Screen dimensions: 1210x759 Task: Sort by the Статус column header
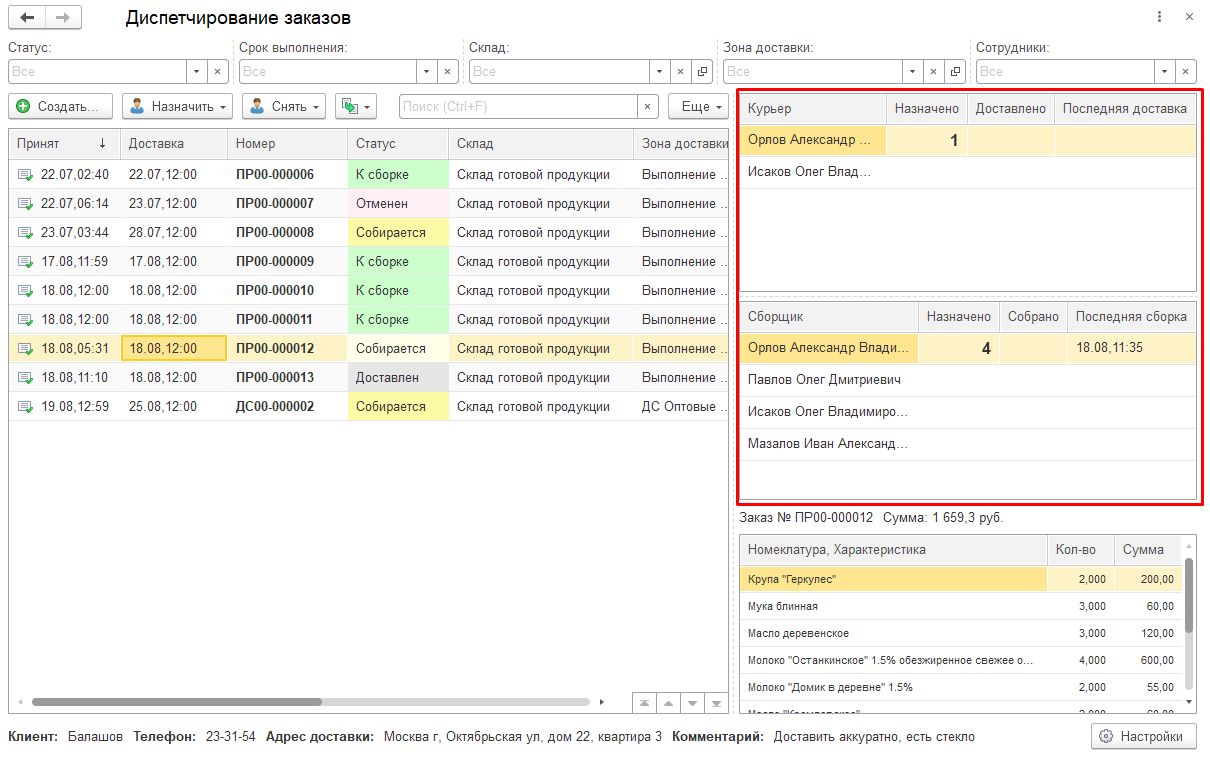398,144
